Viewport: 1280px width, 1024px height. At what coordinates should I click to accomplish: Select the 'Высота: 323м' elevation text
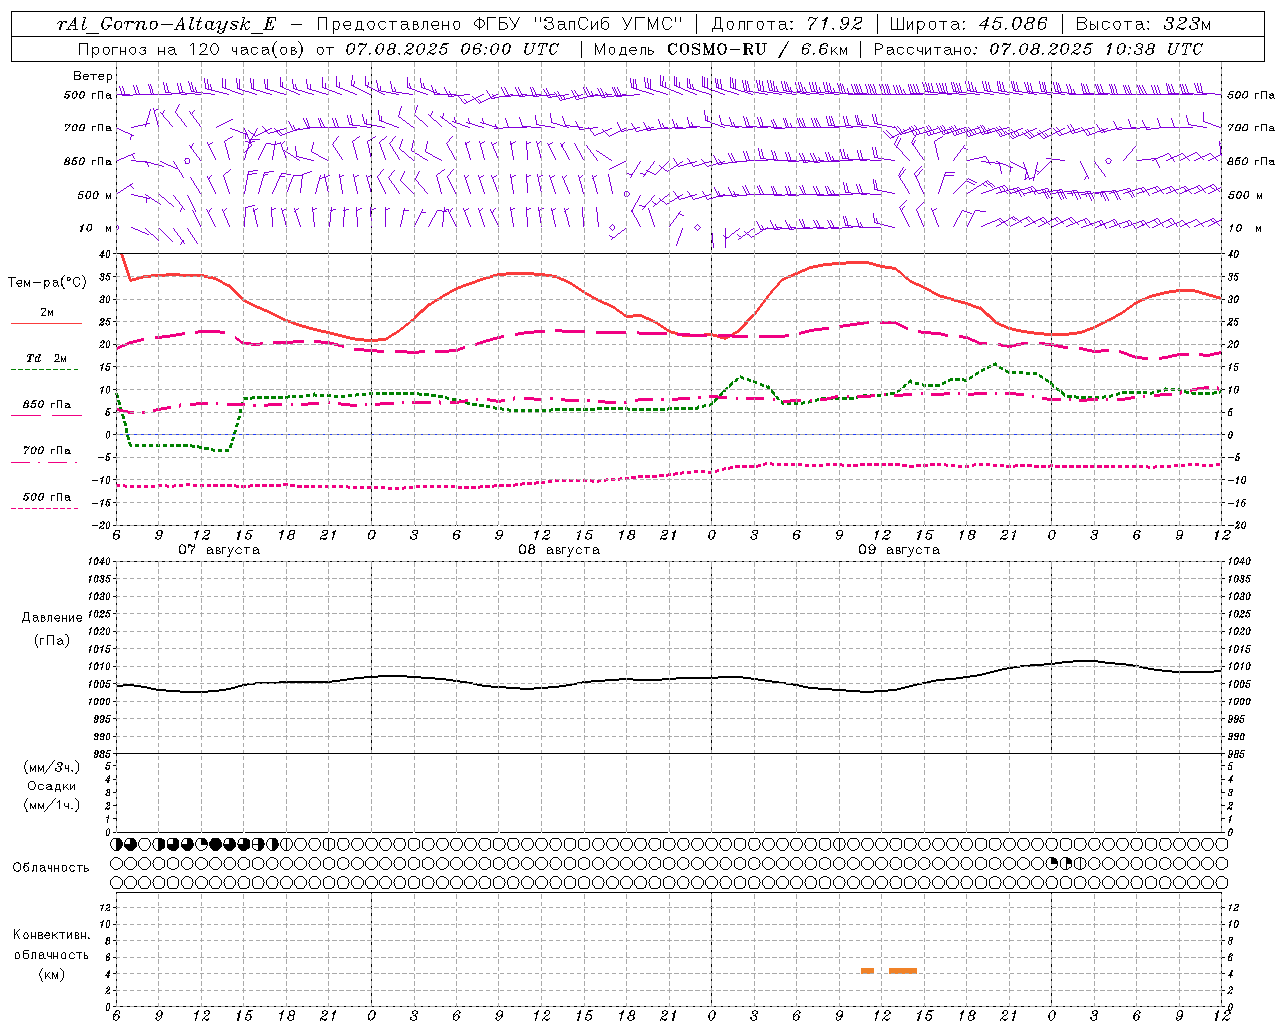tap(1143, 24)
